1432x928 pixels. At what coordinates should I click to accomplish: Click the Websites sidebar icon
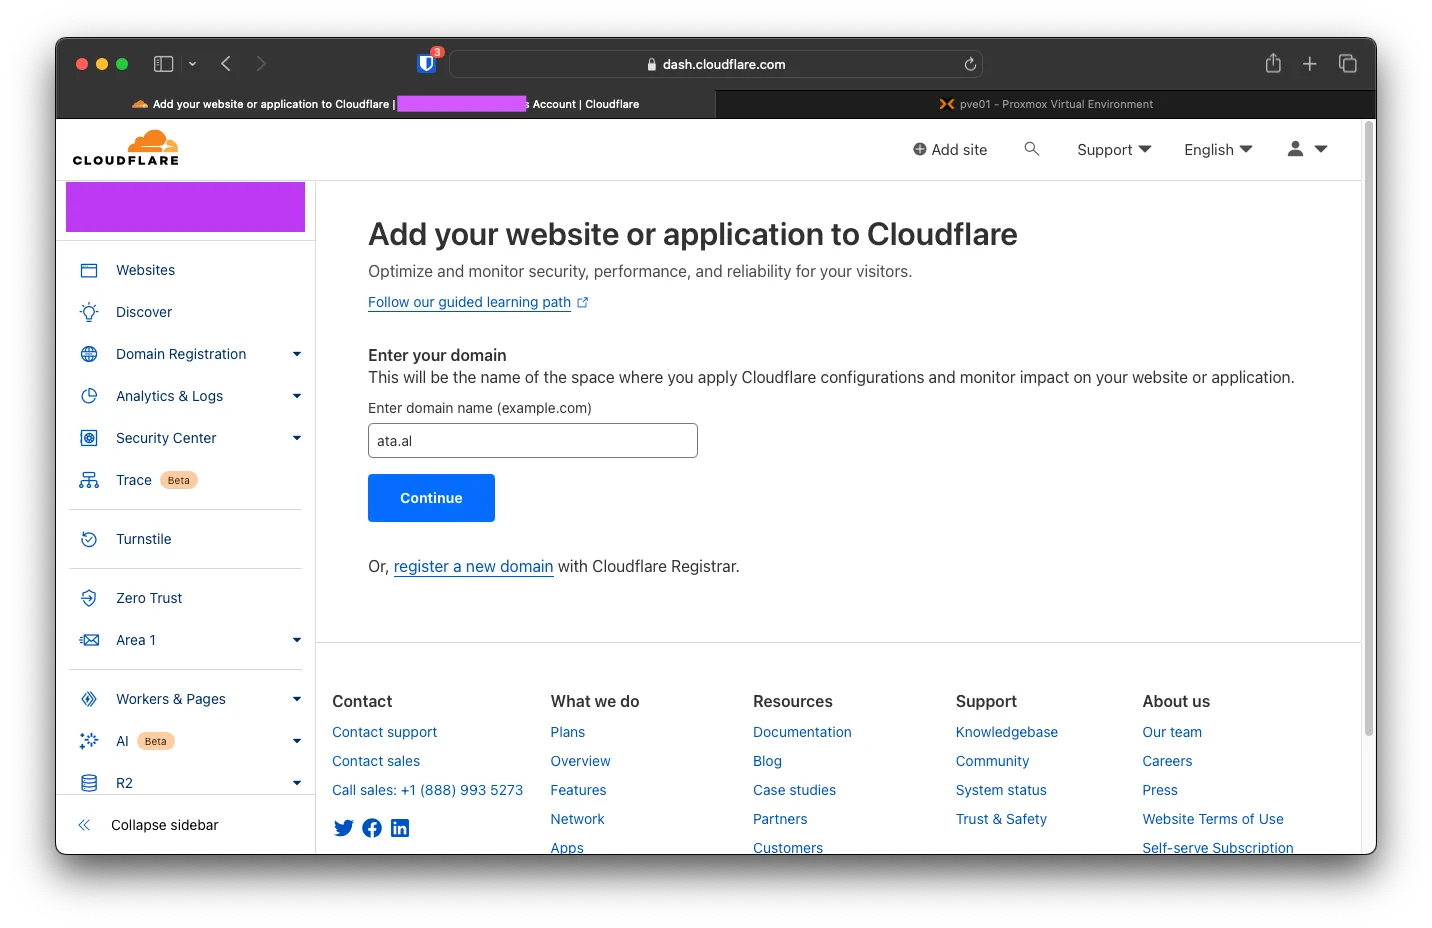click(x=89, y=270)
